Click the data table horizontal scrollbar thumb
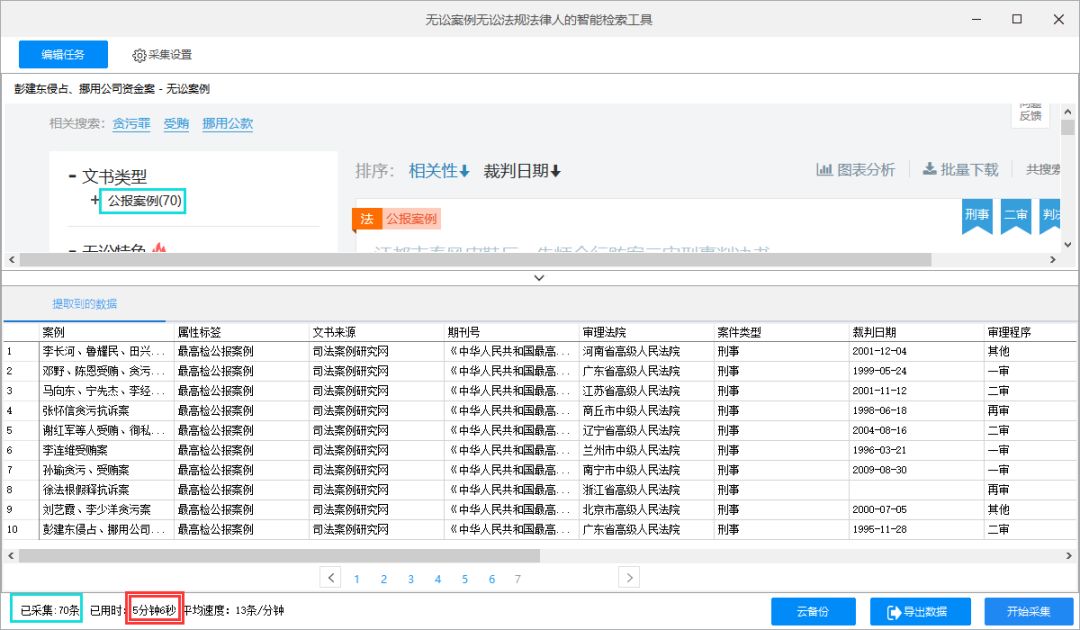Image resolution: width=1080 pixels, height=630 pixels. coord(279,555)
